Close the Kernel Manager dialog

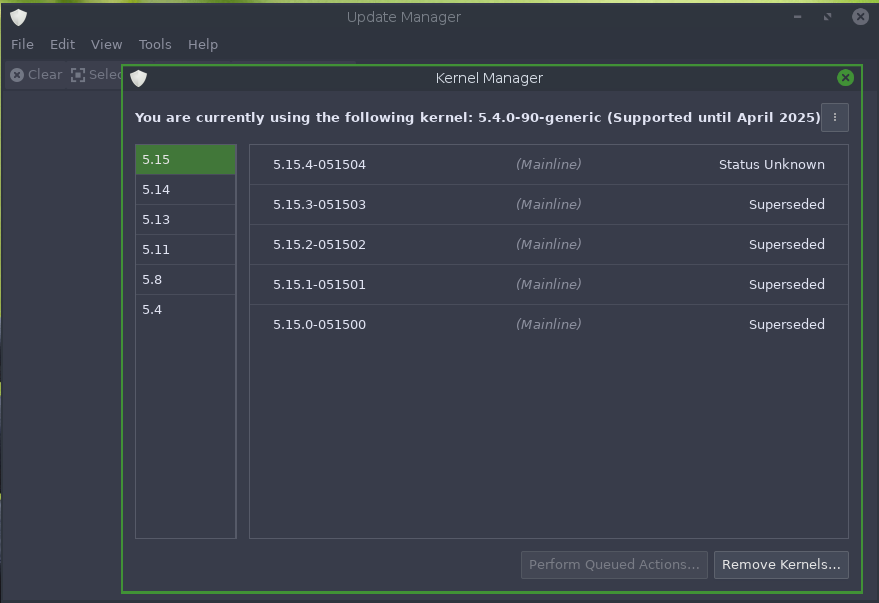pos(845,78)
